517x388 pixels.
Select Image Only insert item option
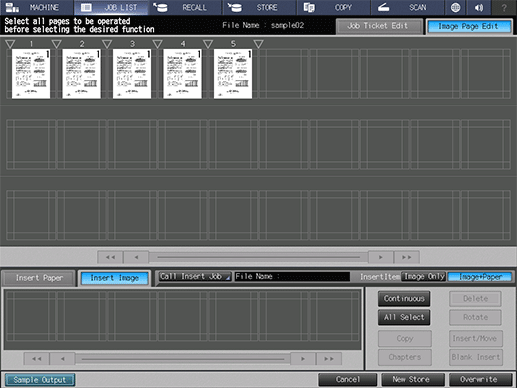point(424,277)
